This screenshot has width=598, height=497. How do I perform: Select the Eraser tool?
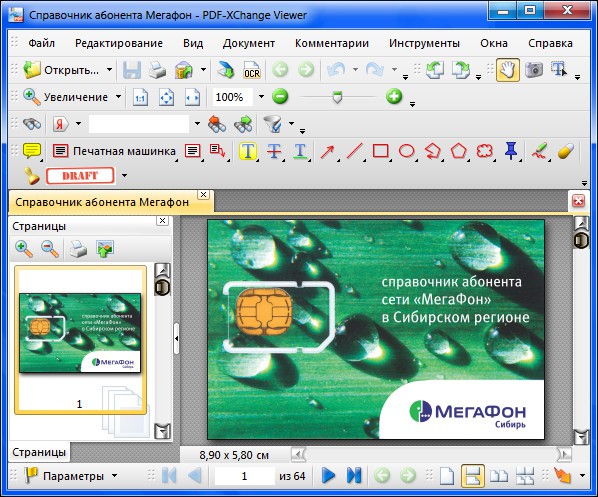[565, 151]
